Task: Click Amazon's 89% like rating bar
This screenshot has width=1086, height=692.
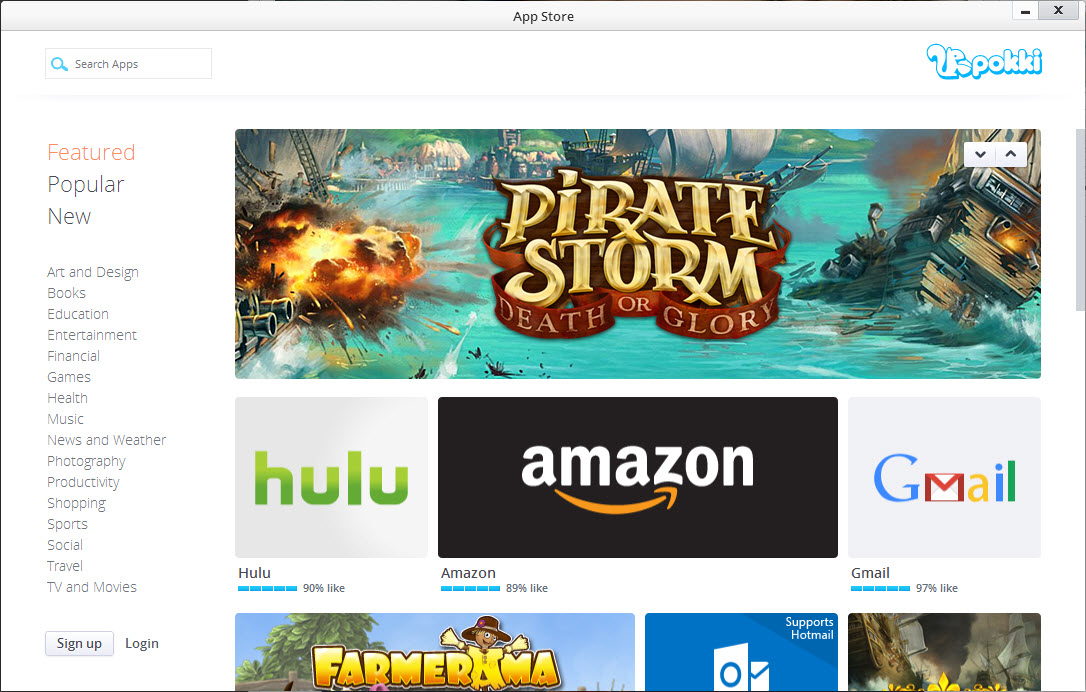Action: click(470, 588)
